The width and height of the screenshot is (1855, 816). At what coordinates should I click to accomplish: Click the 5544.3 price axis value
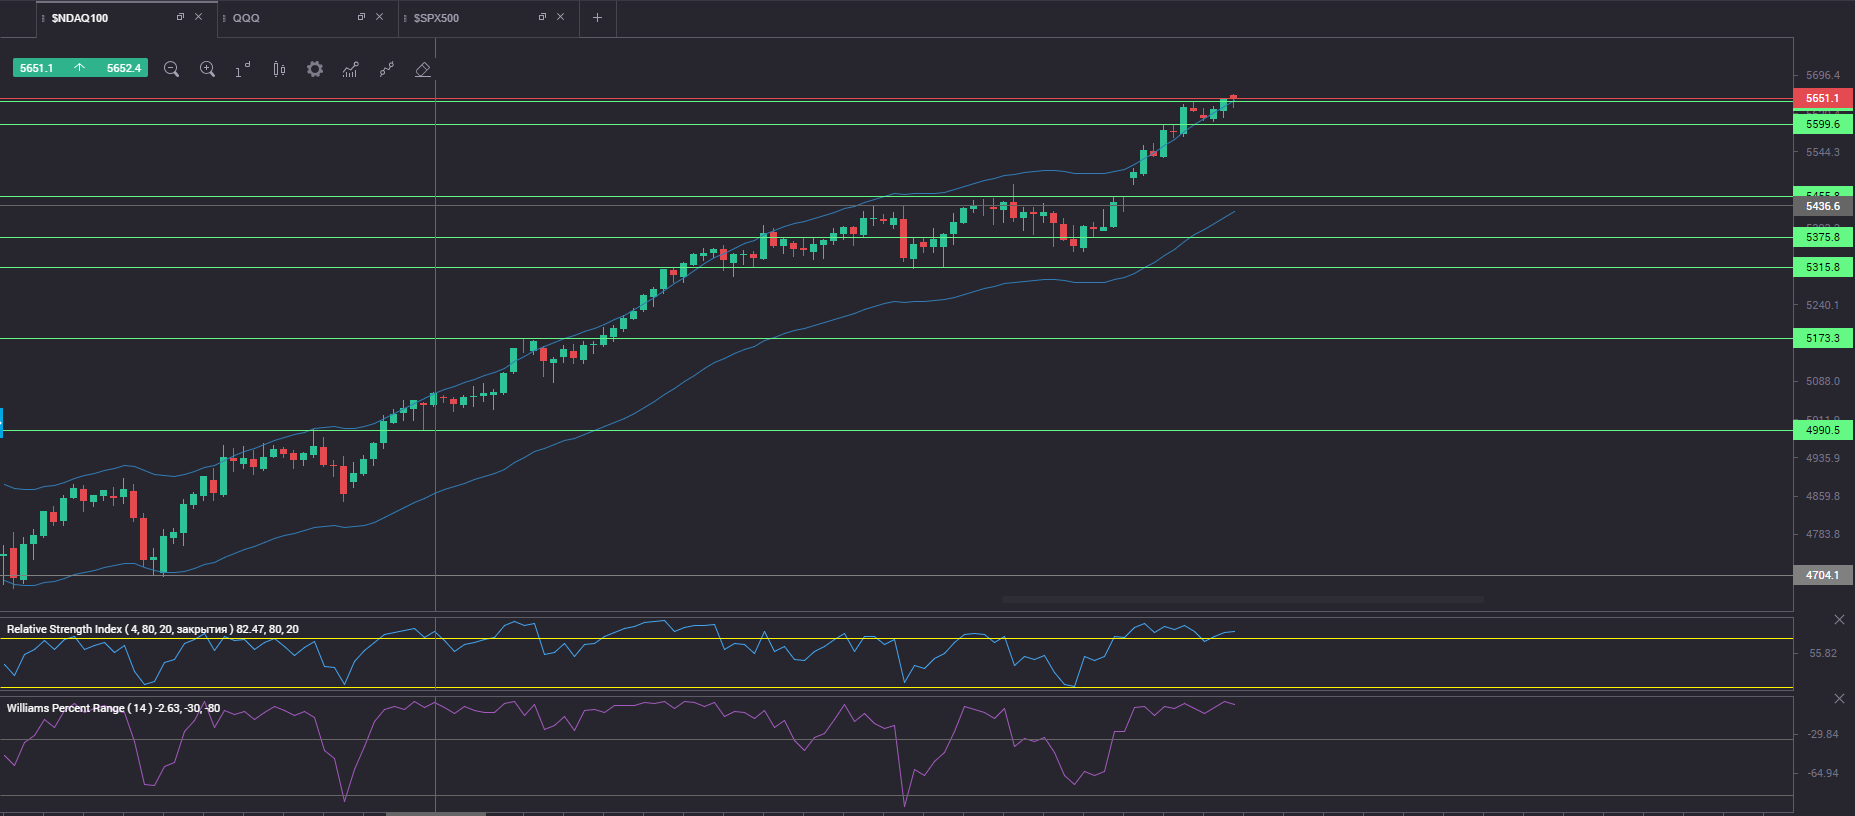[1823, 152]
